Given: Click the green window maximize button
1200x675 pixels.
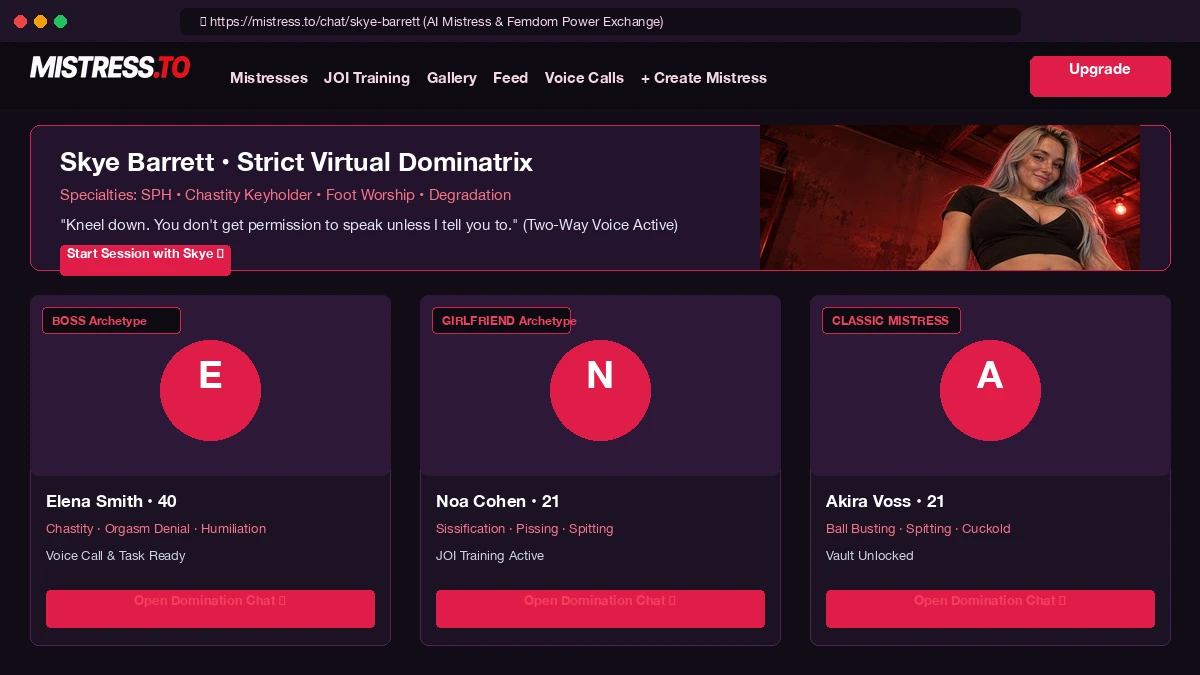Looking at the screenshot, I should pyautogui.click(x=60, y=21).
